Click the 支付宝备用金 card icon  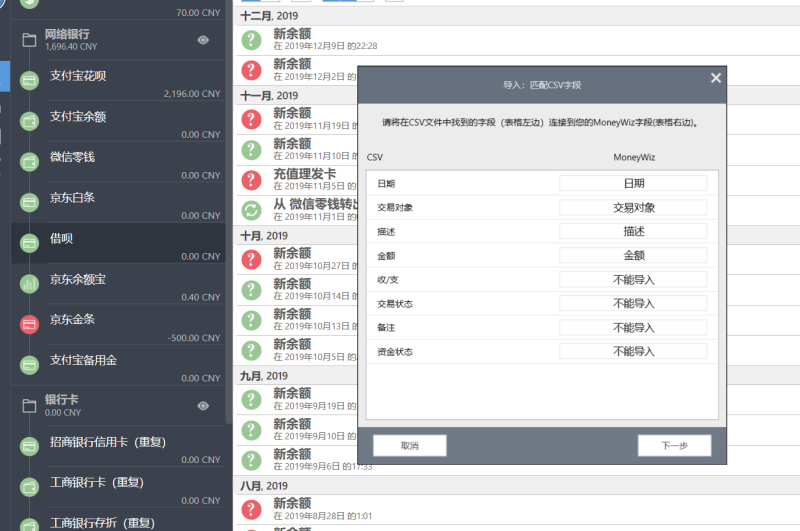29,365
